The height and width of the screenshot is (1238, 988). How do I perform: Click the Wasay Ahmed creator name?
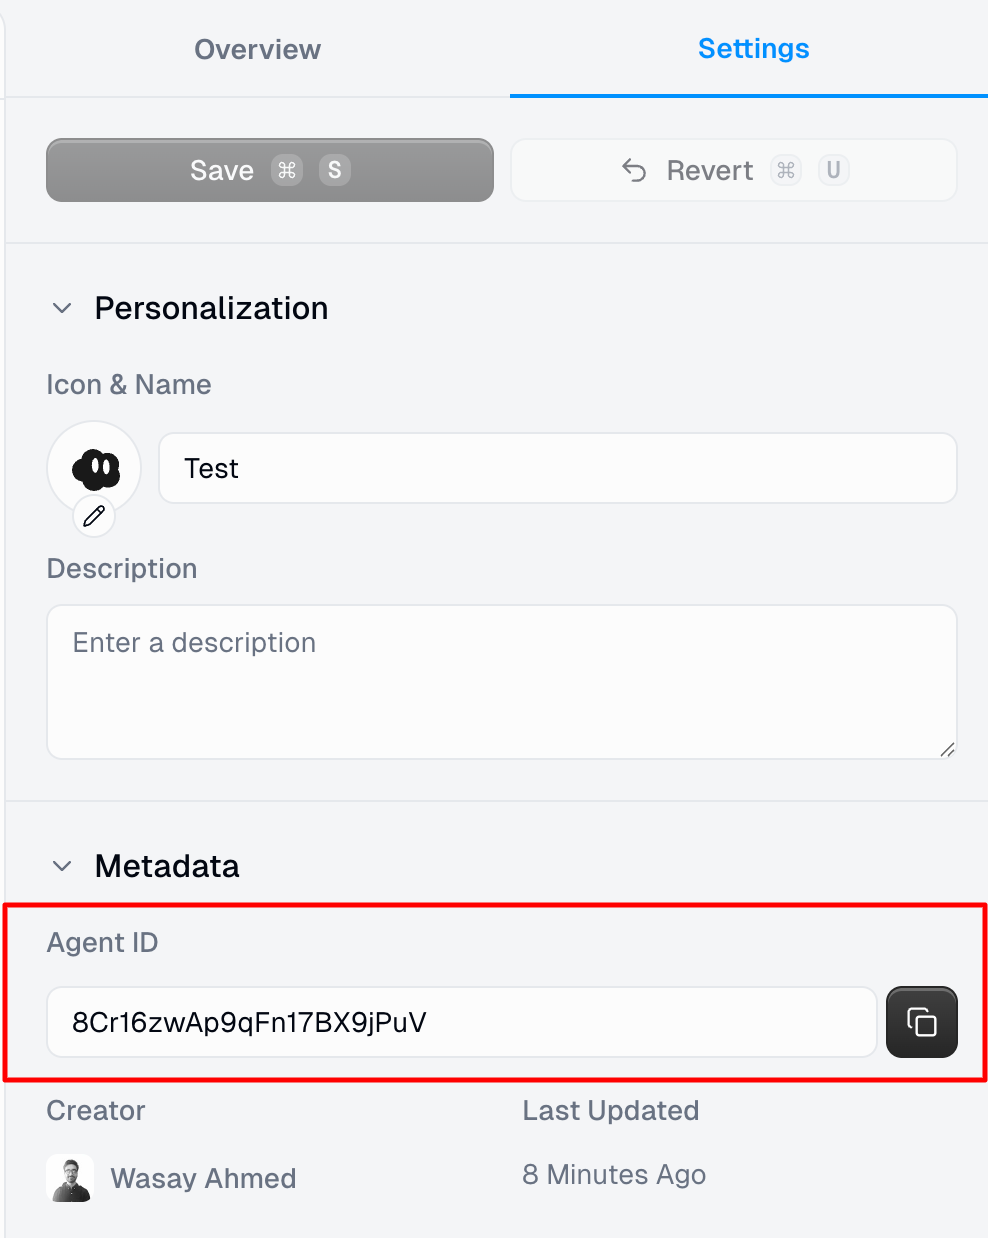pos(203,1178)
